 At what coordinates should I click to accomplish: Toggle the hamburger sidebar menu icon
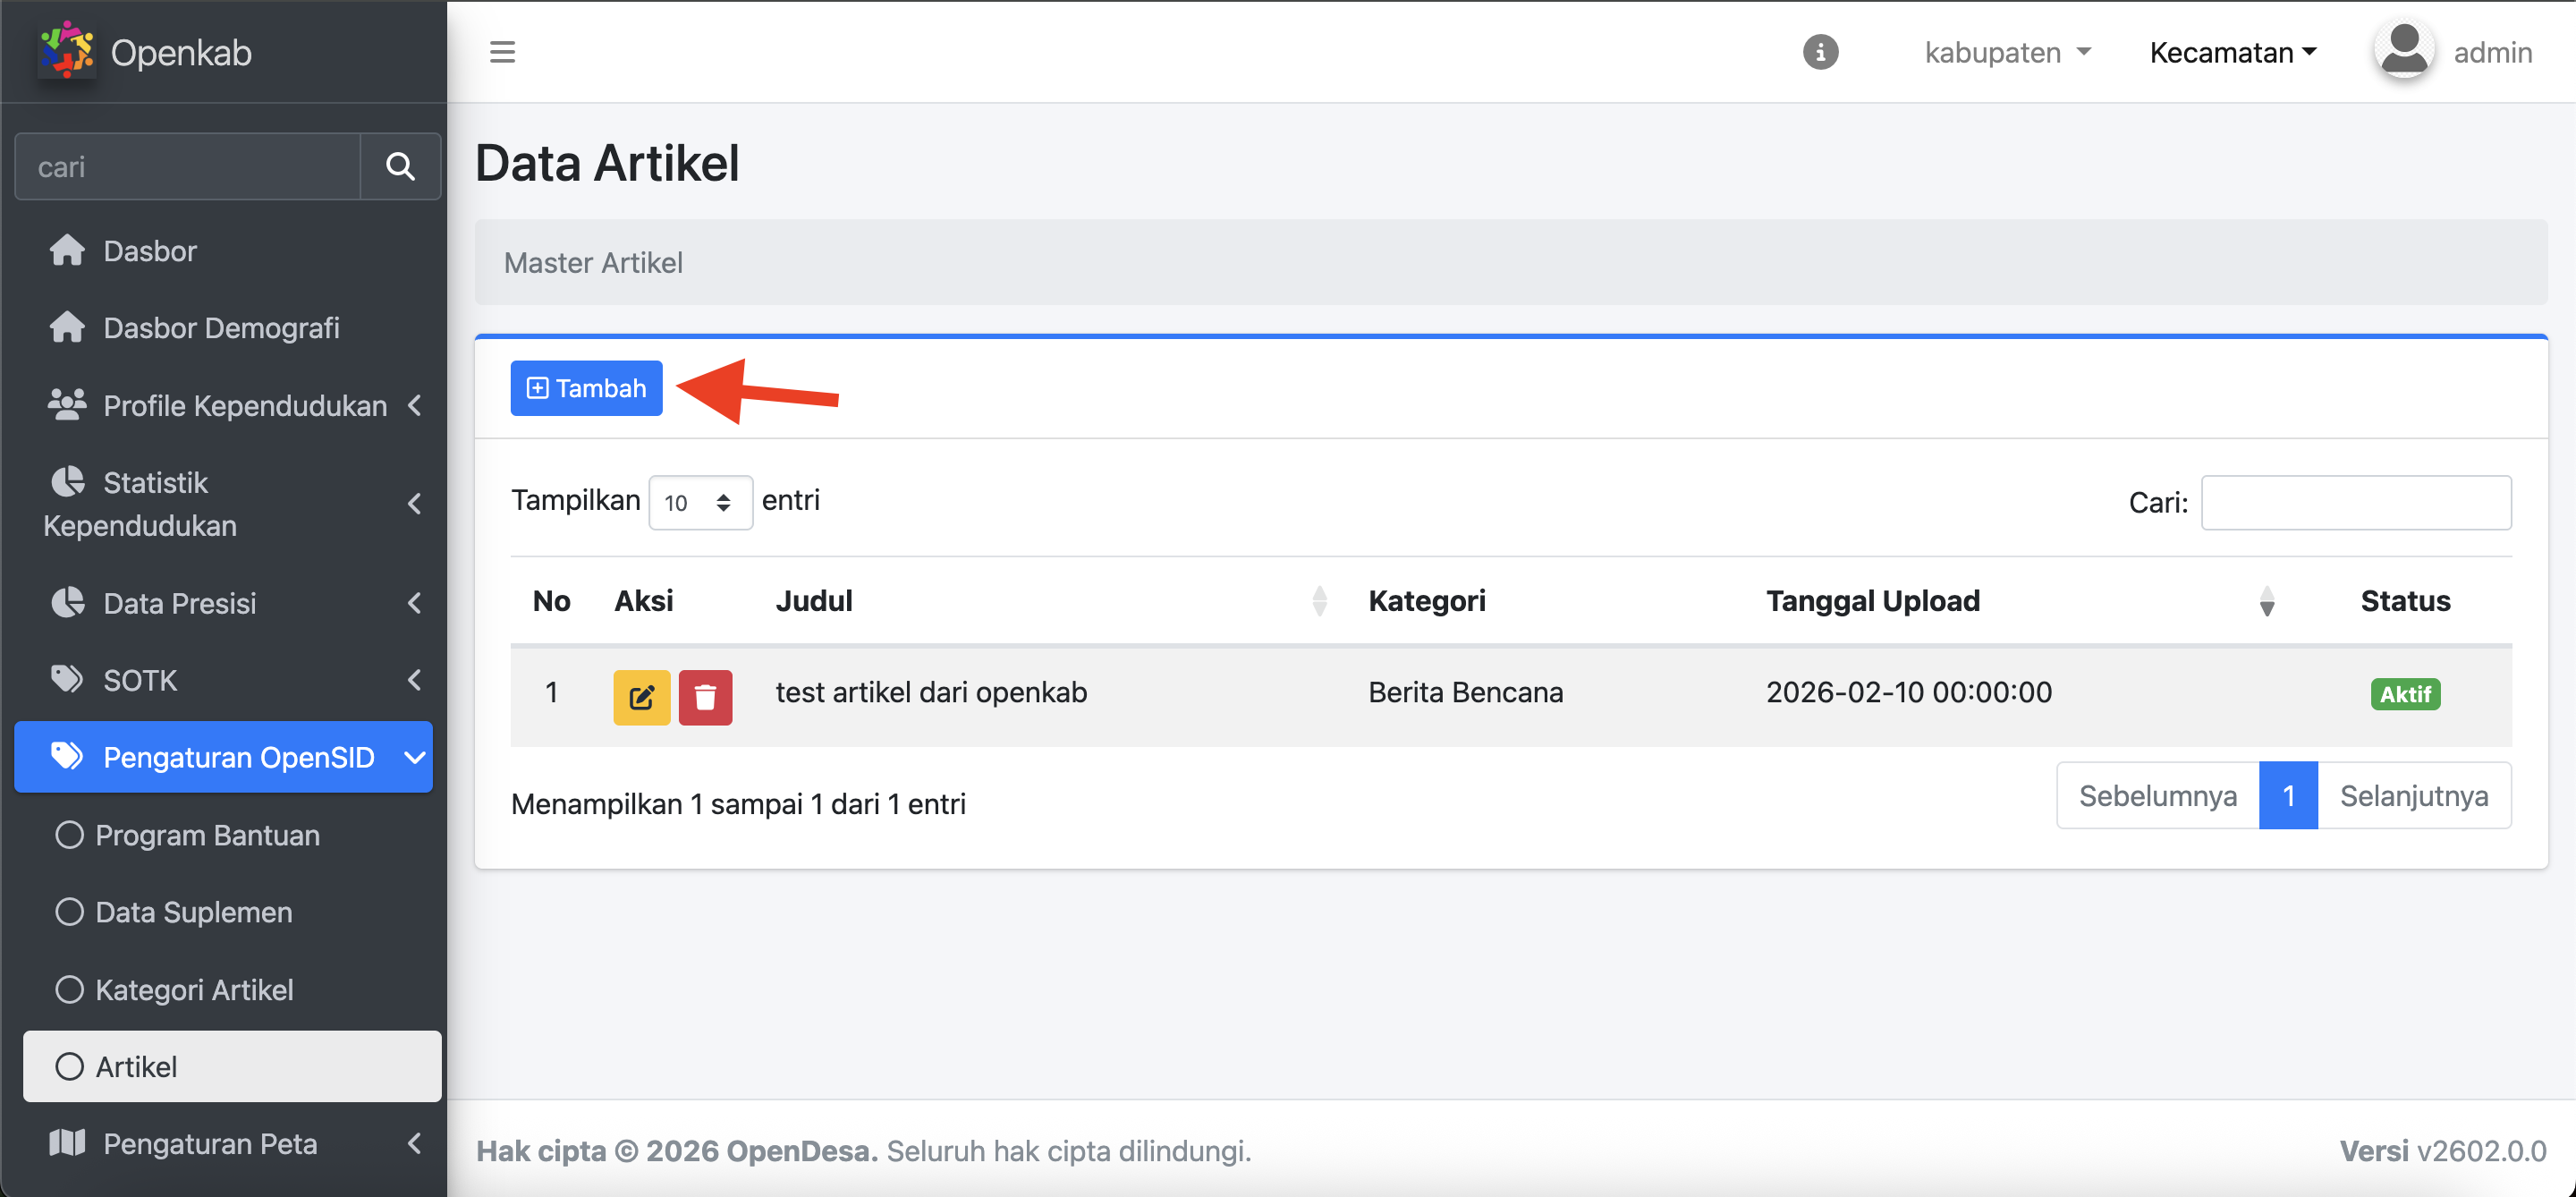(502, 52)
